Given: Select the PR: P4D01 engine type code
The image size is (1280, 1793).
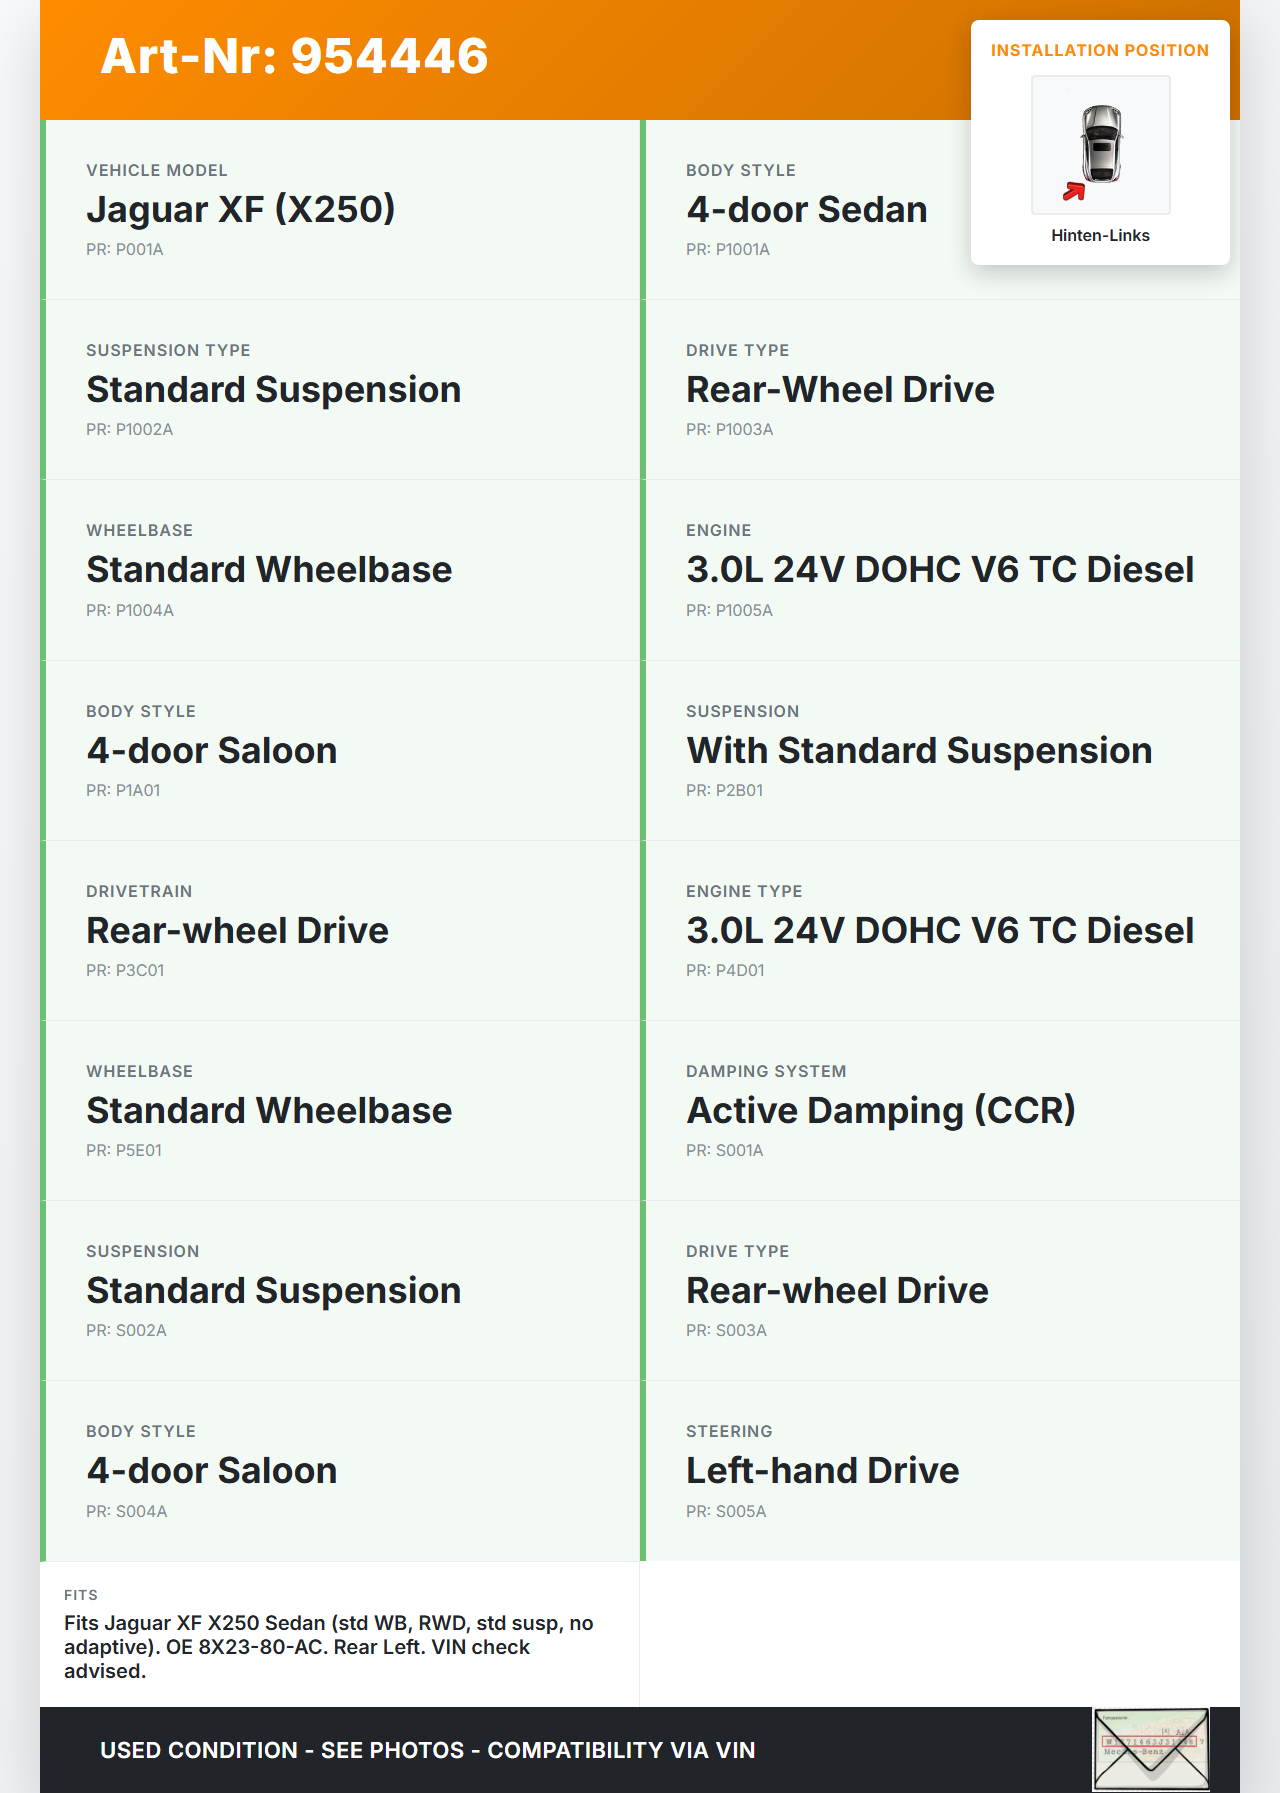Looking at the screenshot, I should [x=725, y=970].
